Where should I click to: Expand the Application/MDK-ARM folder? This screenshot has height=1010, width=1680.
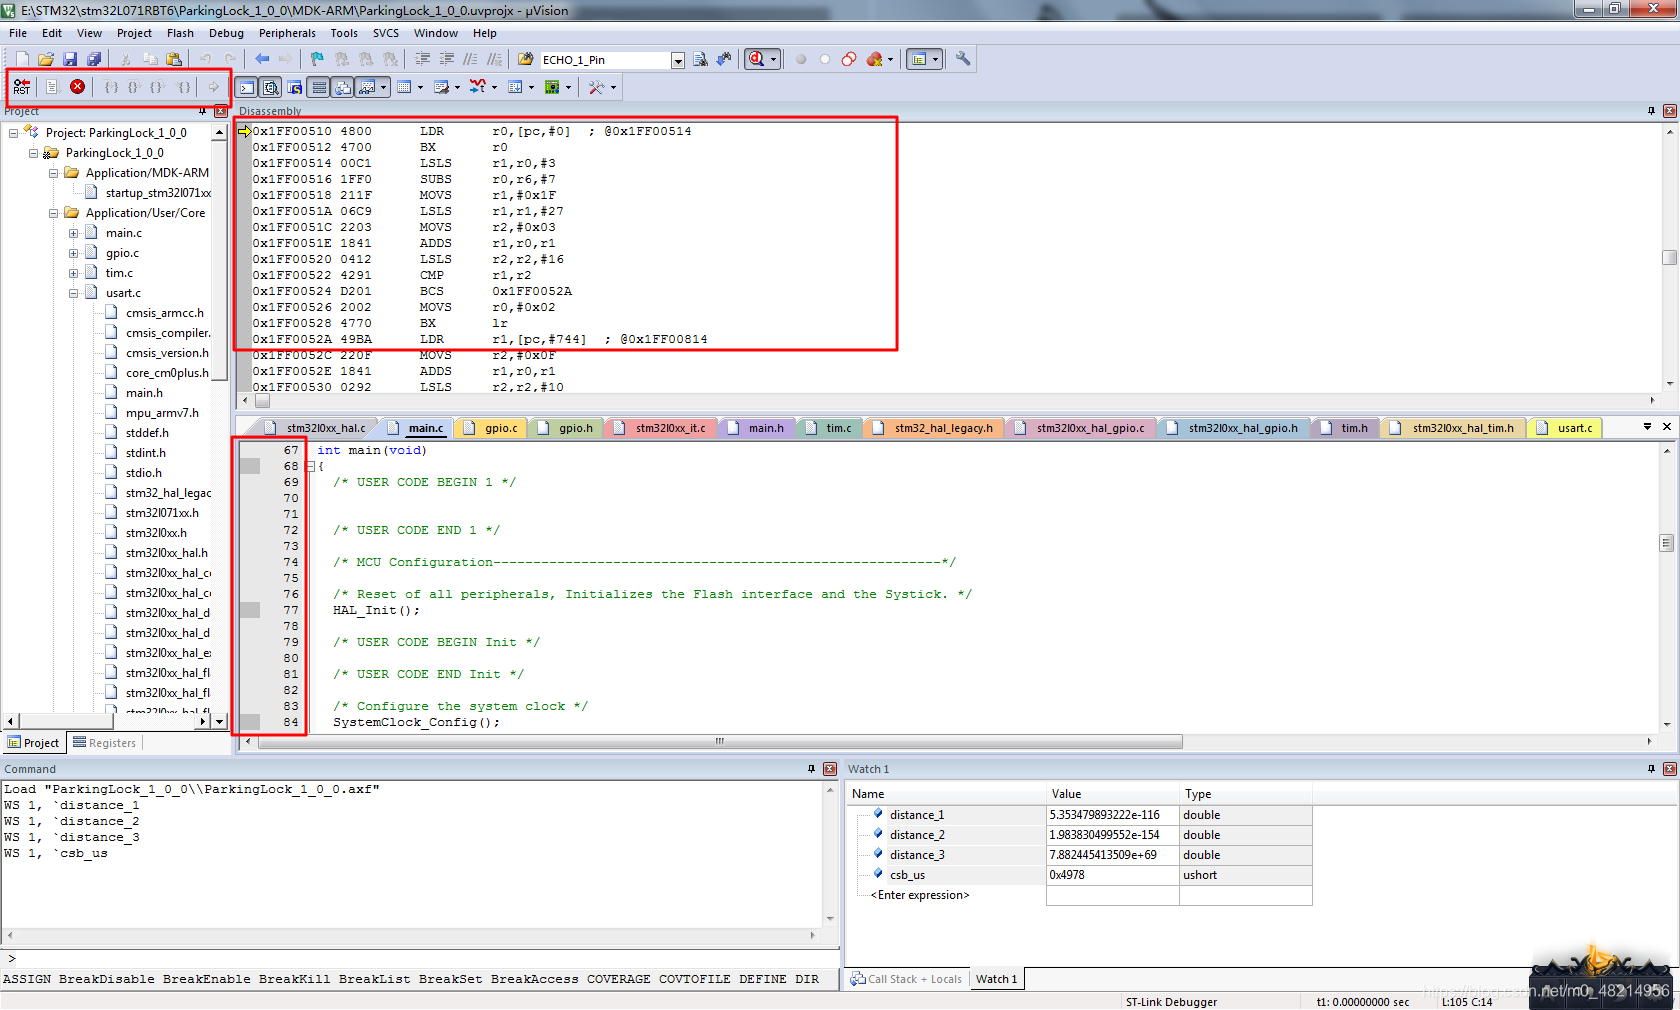(x=53, y=172)
